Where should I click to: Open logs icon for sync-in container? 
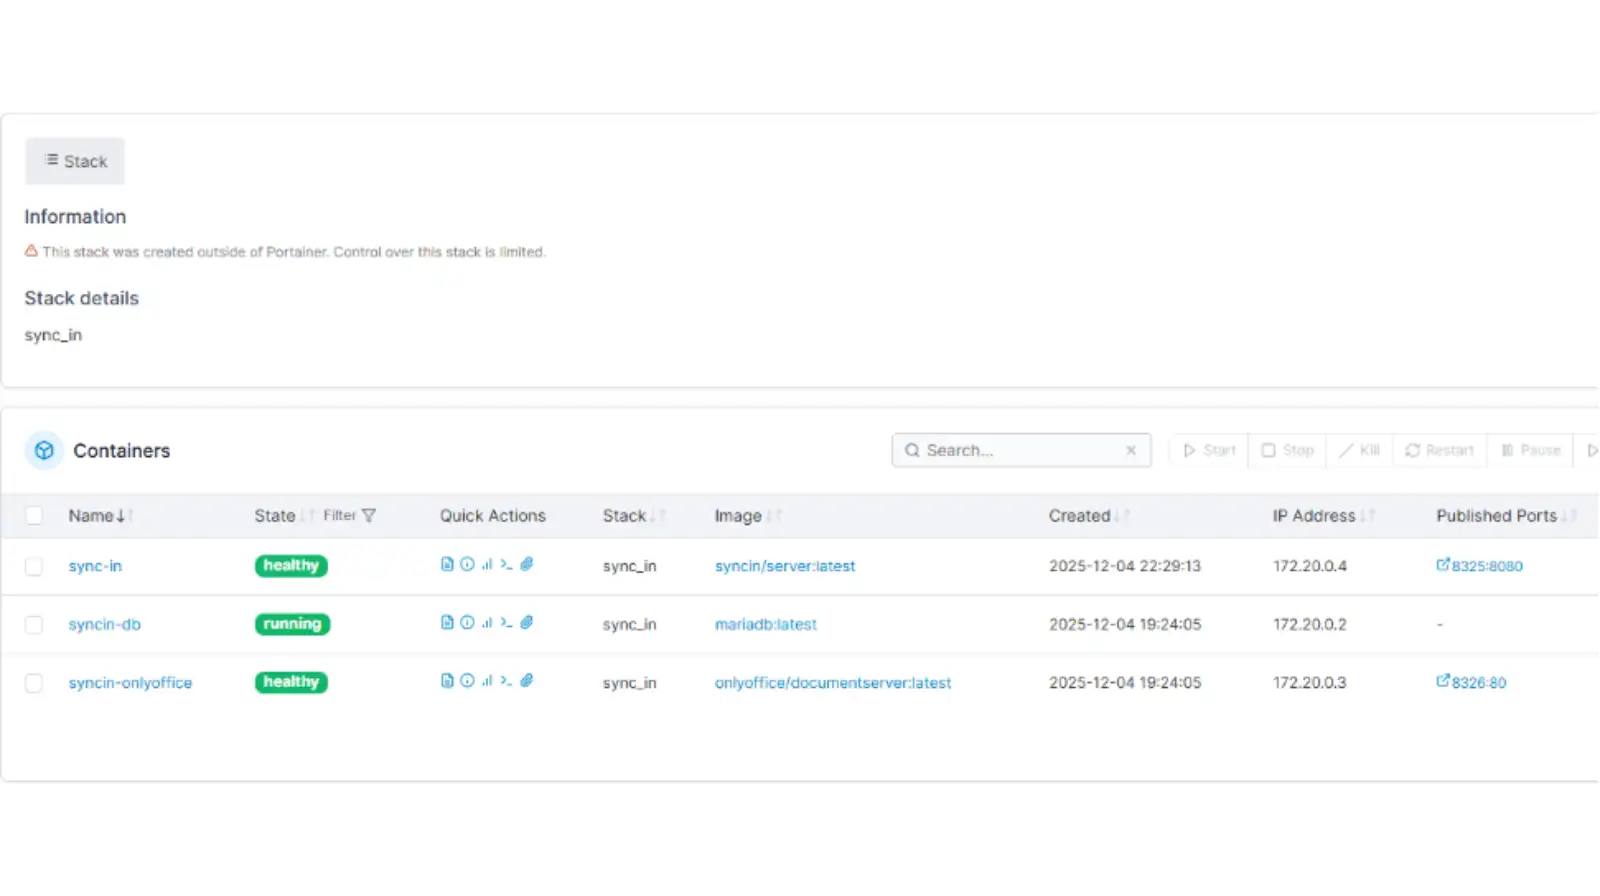tap(447, 565)
